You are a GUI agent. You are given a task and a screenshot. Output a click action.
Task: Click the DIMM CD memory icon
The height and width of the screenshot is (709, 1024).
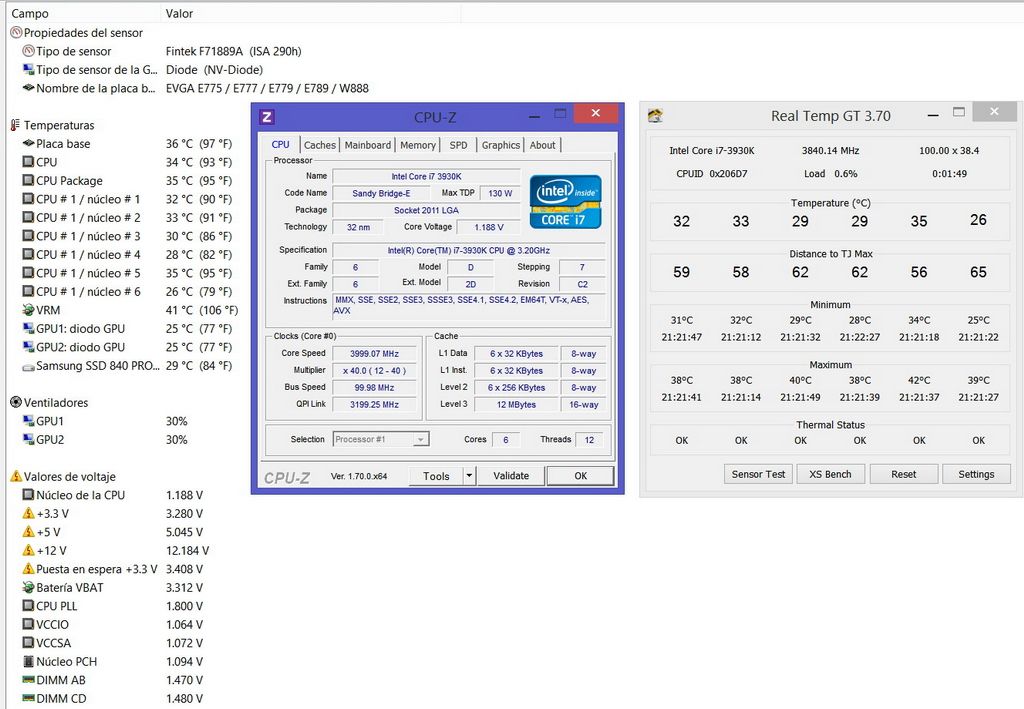(x=29, y=699)
